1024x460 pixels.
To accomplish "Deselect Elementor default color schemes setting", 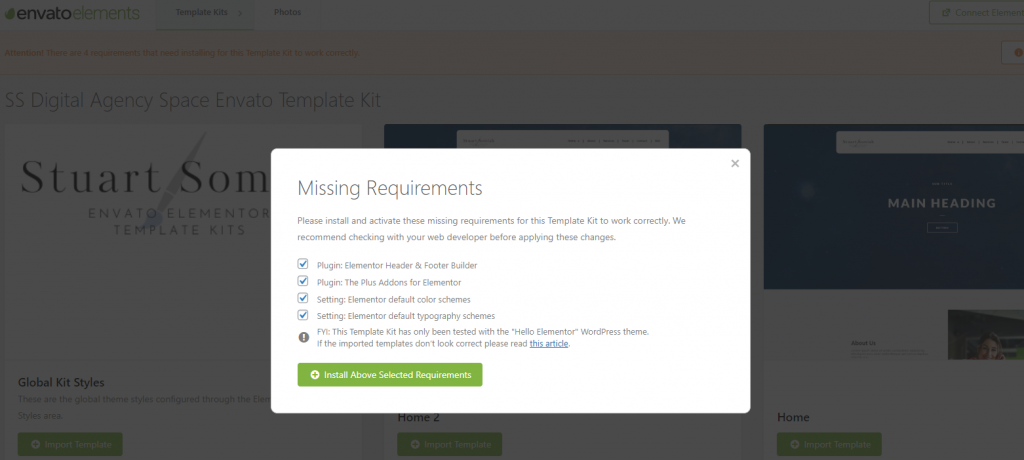I will [x=303, y=298].
